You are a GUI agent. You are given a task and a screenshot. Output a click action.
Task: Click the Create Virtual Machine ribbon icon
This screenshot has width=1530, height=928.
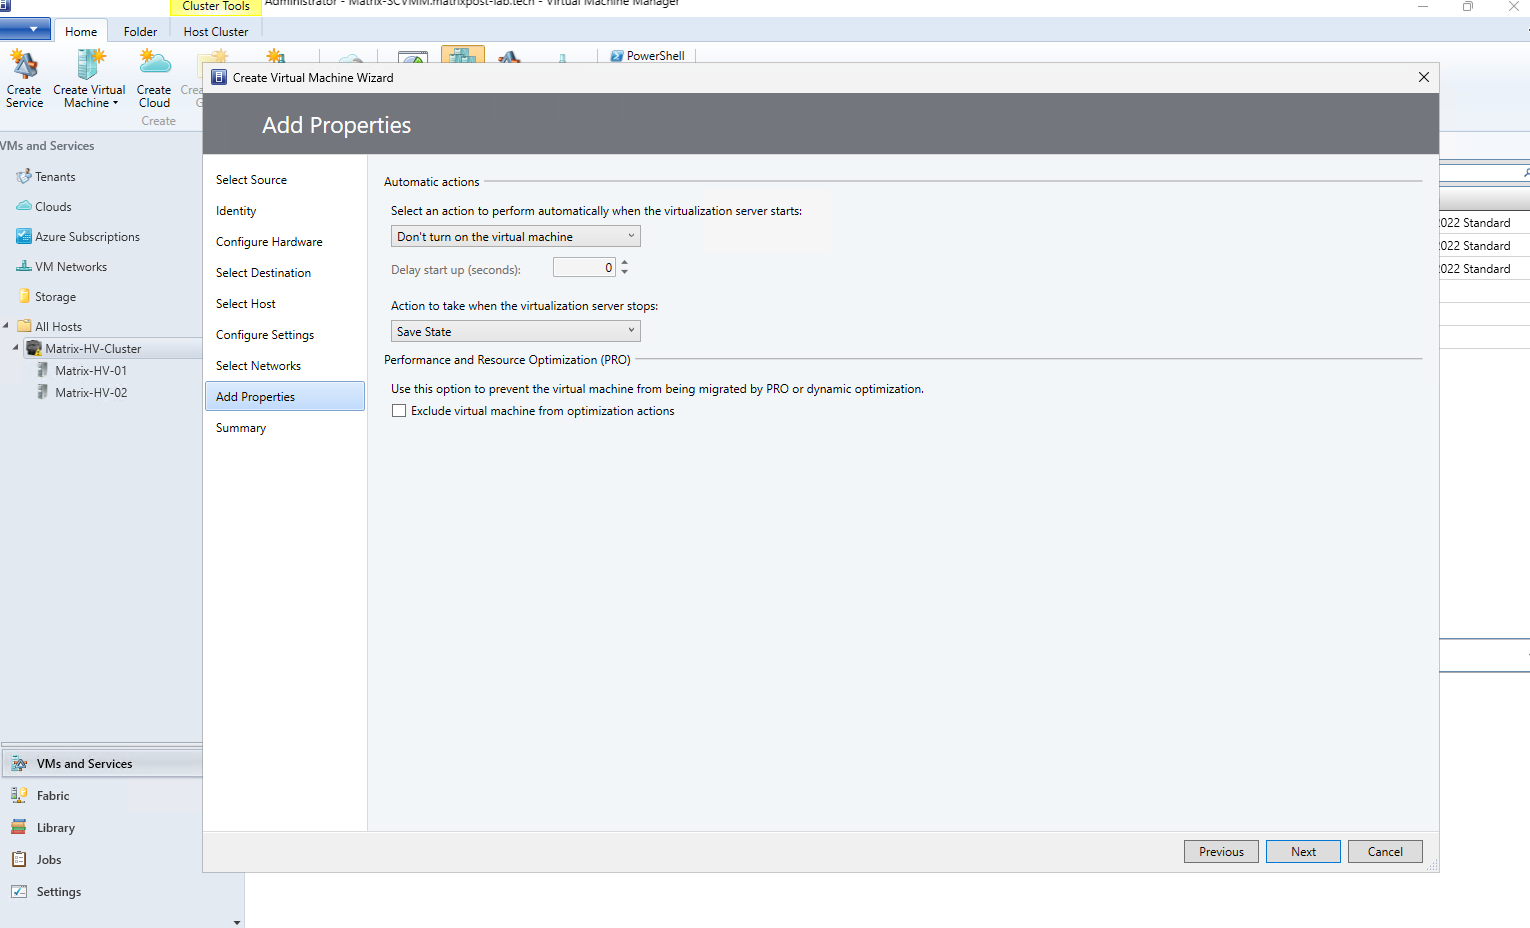point(89,79)
